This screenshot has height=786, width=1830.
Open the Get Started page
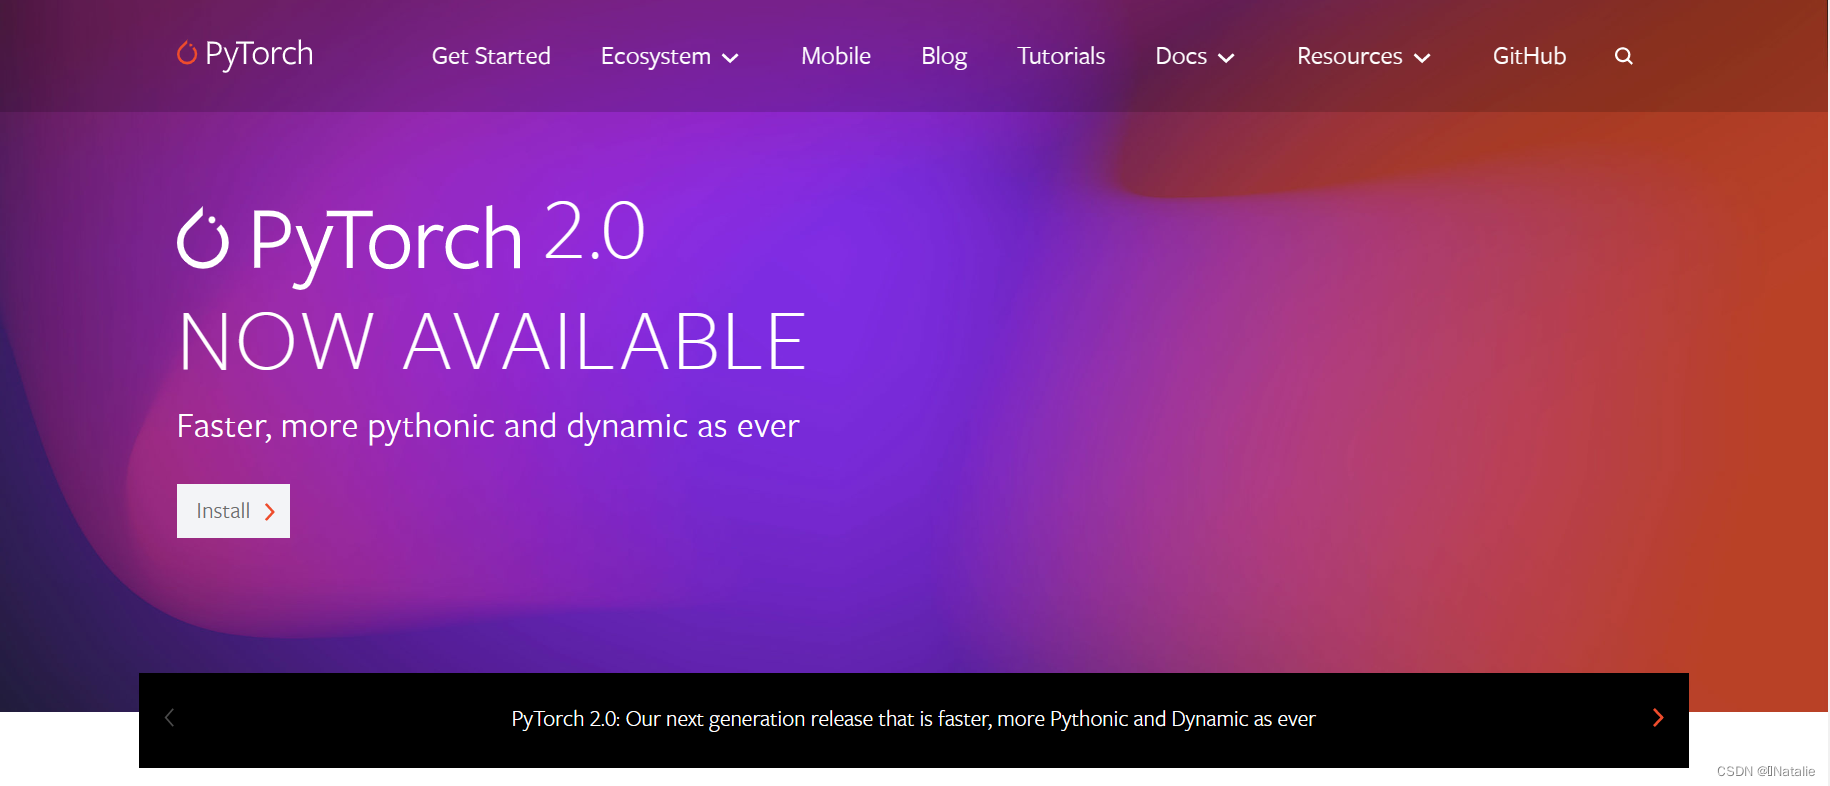491,56
